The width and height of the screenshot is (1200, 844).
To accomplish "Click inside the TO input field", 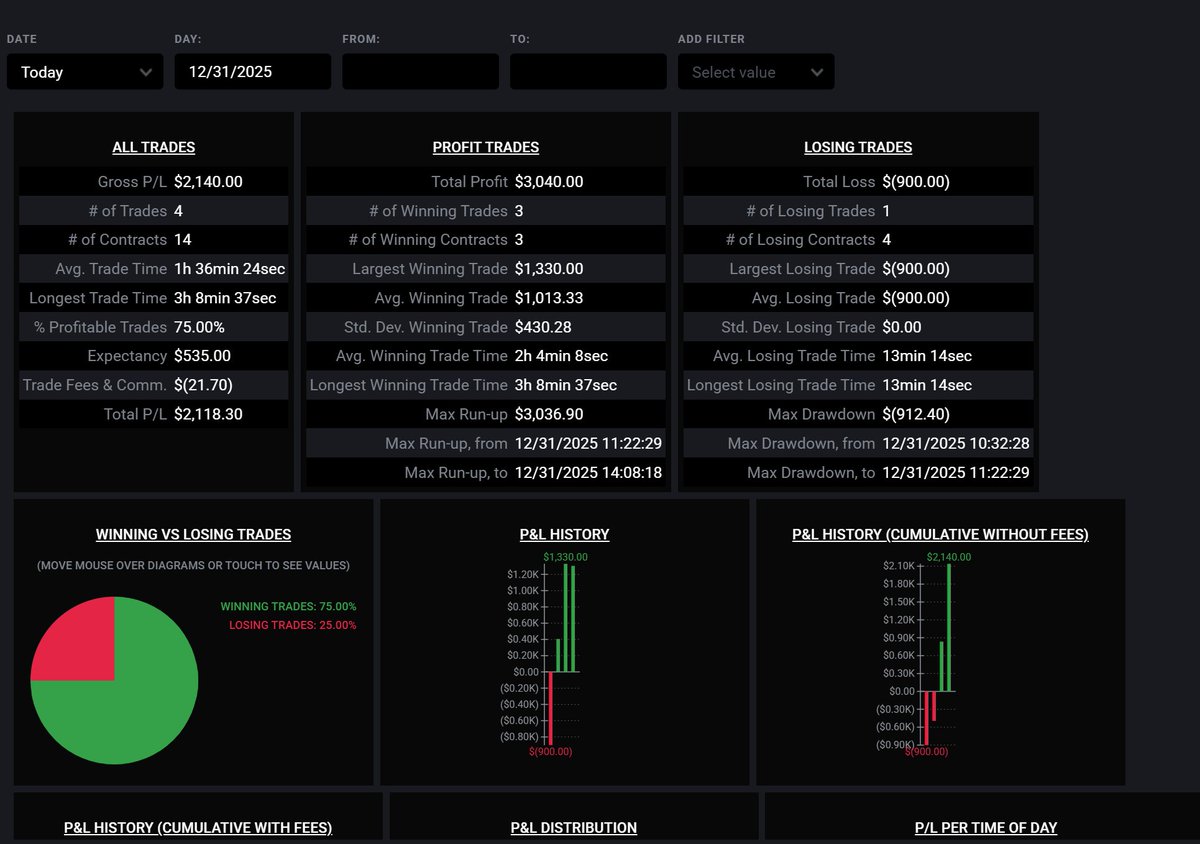I will pyautogui.click(x=588, y=71).
